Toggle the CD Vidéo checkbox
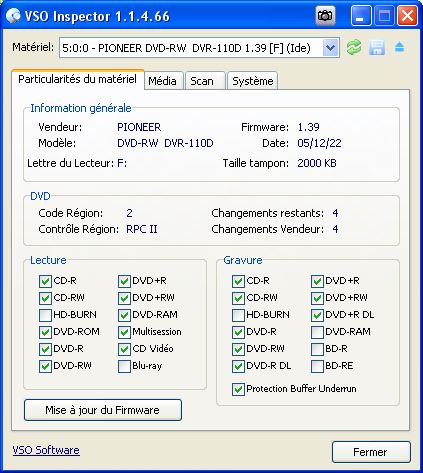Screen dimensions: 423x473 coord(124,349)
